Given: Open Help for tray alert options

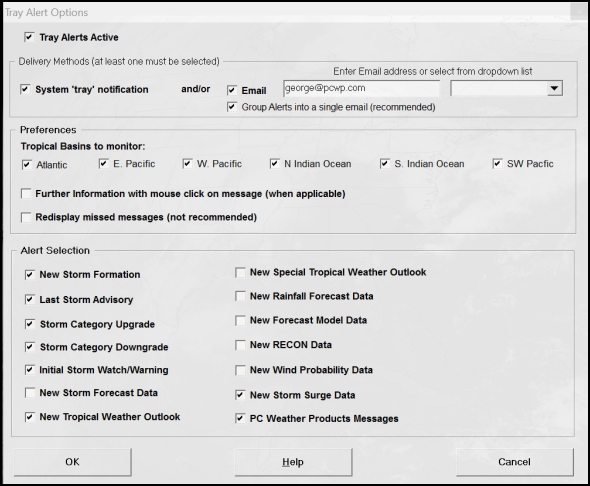Looking at the screenshot, I should 293,462.
